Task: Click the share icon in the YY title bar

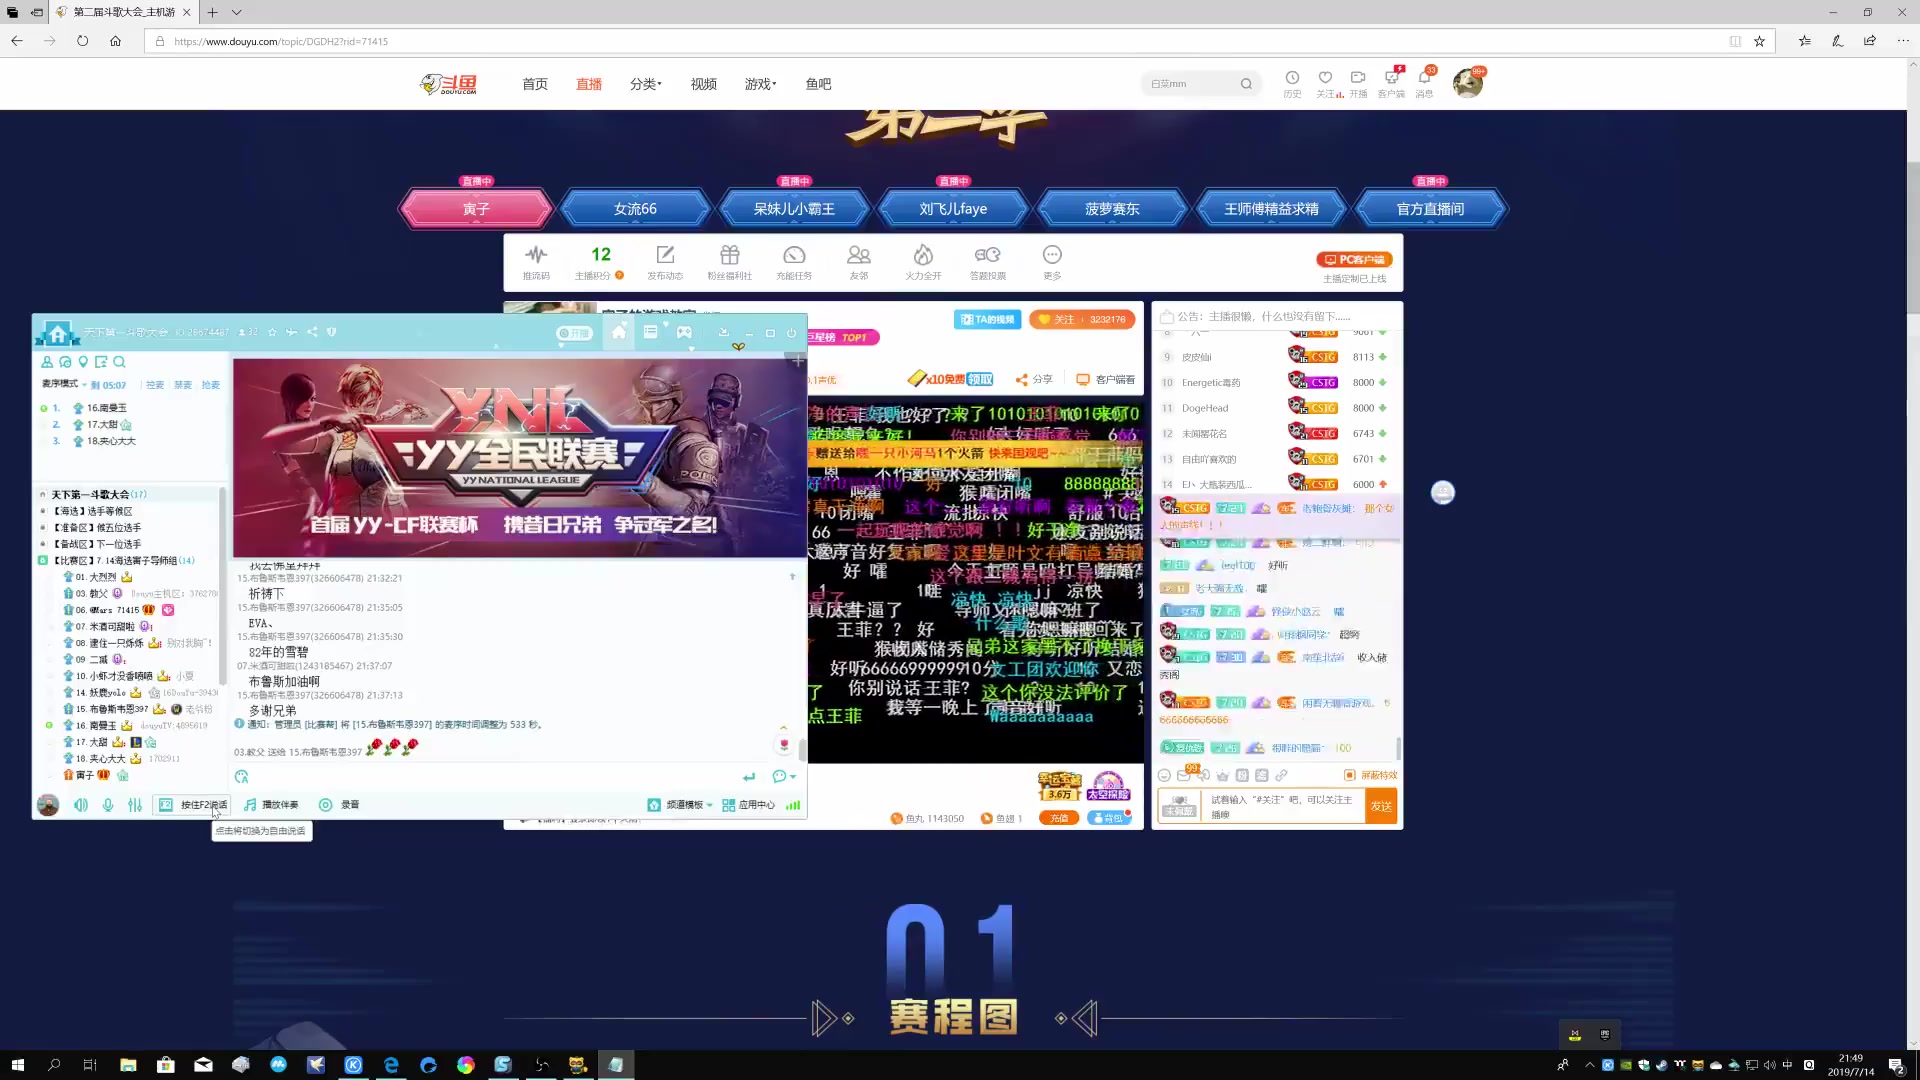Action: pos(312,332)
